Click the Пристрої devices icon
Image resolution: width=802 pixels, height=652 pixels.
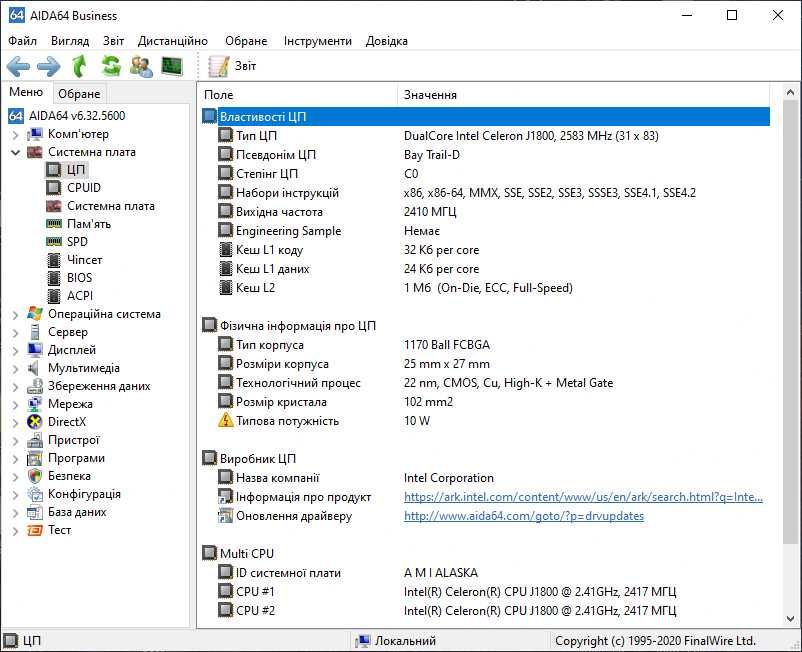pos(35,440)
